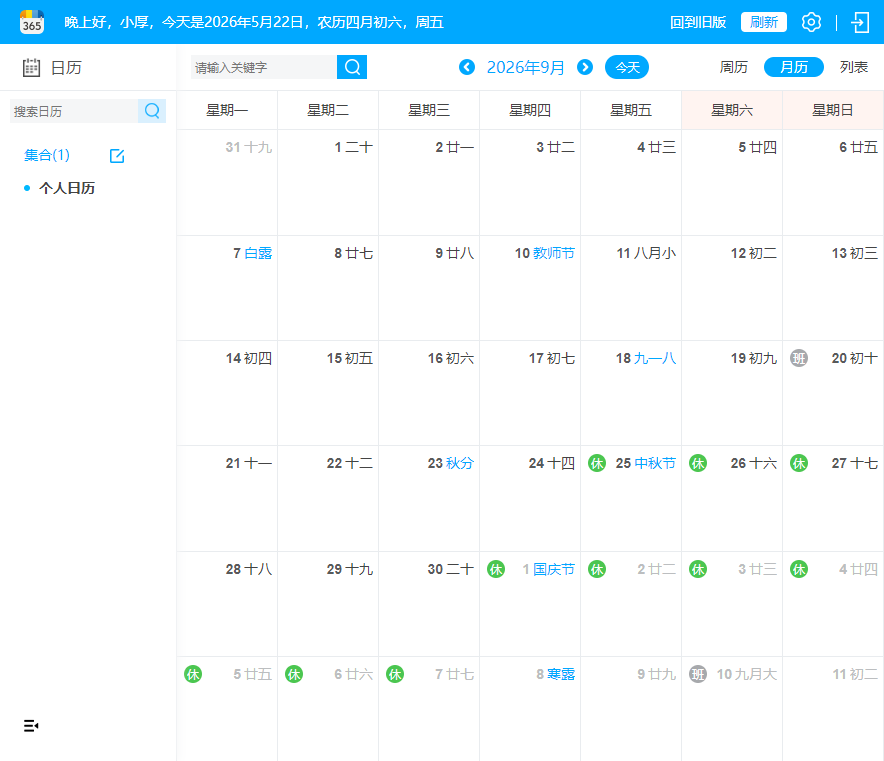Viewport: 884px width, 761px height.
Task: Select September 13 初三 date
Action: (855, 253)
